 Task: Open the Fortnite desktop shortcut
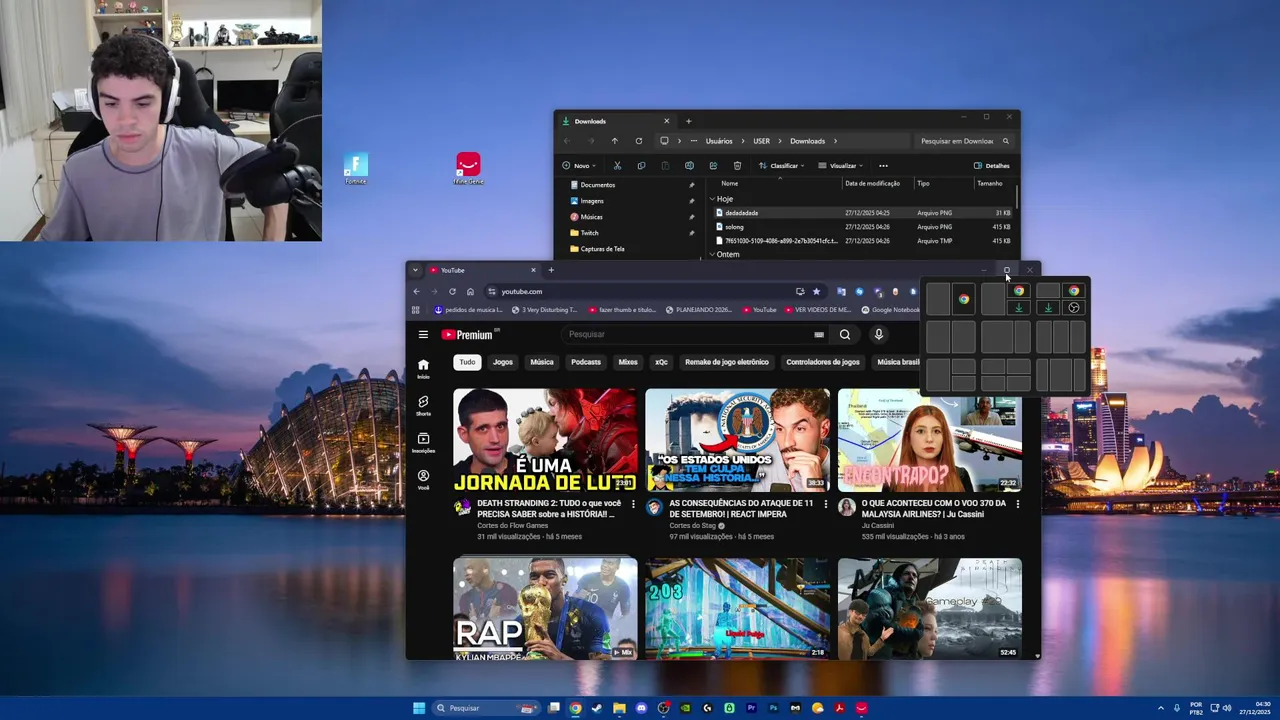point(356,167)
